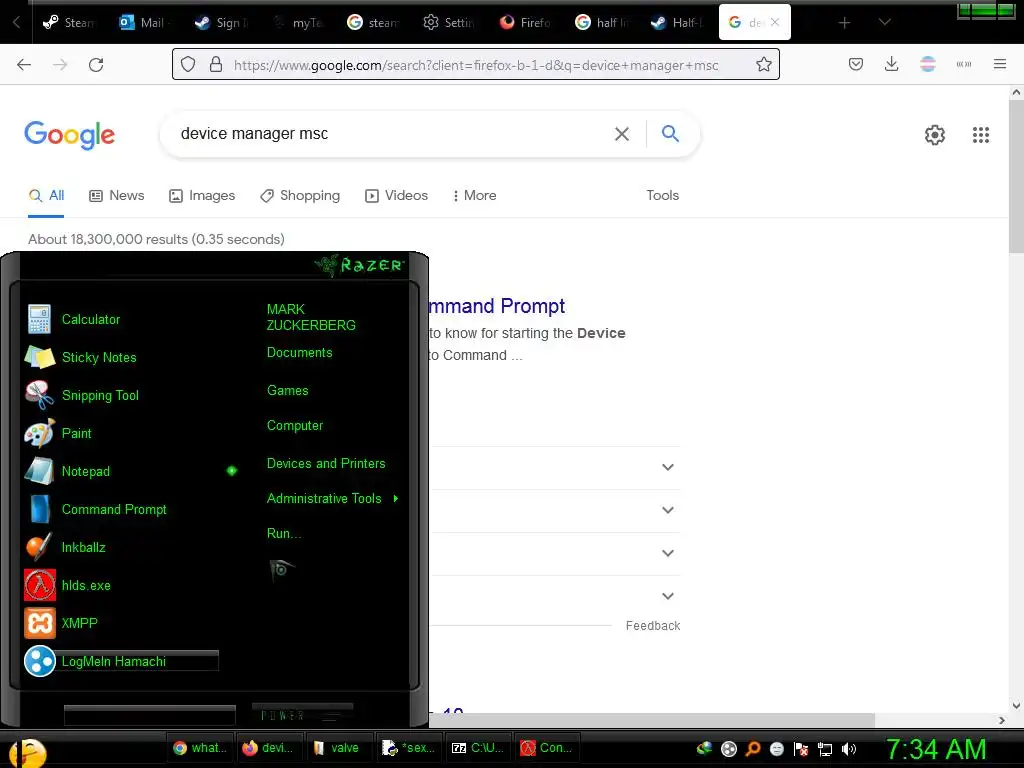Open a new browser tab

(844, 23)
